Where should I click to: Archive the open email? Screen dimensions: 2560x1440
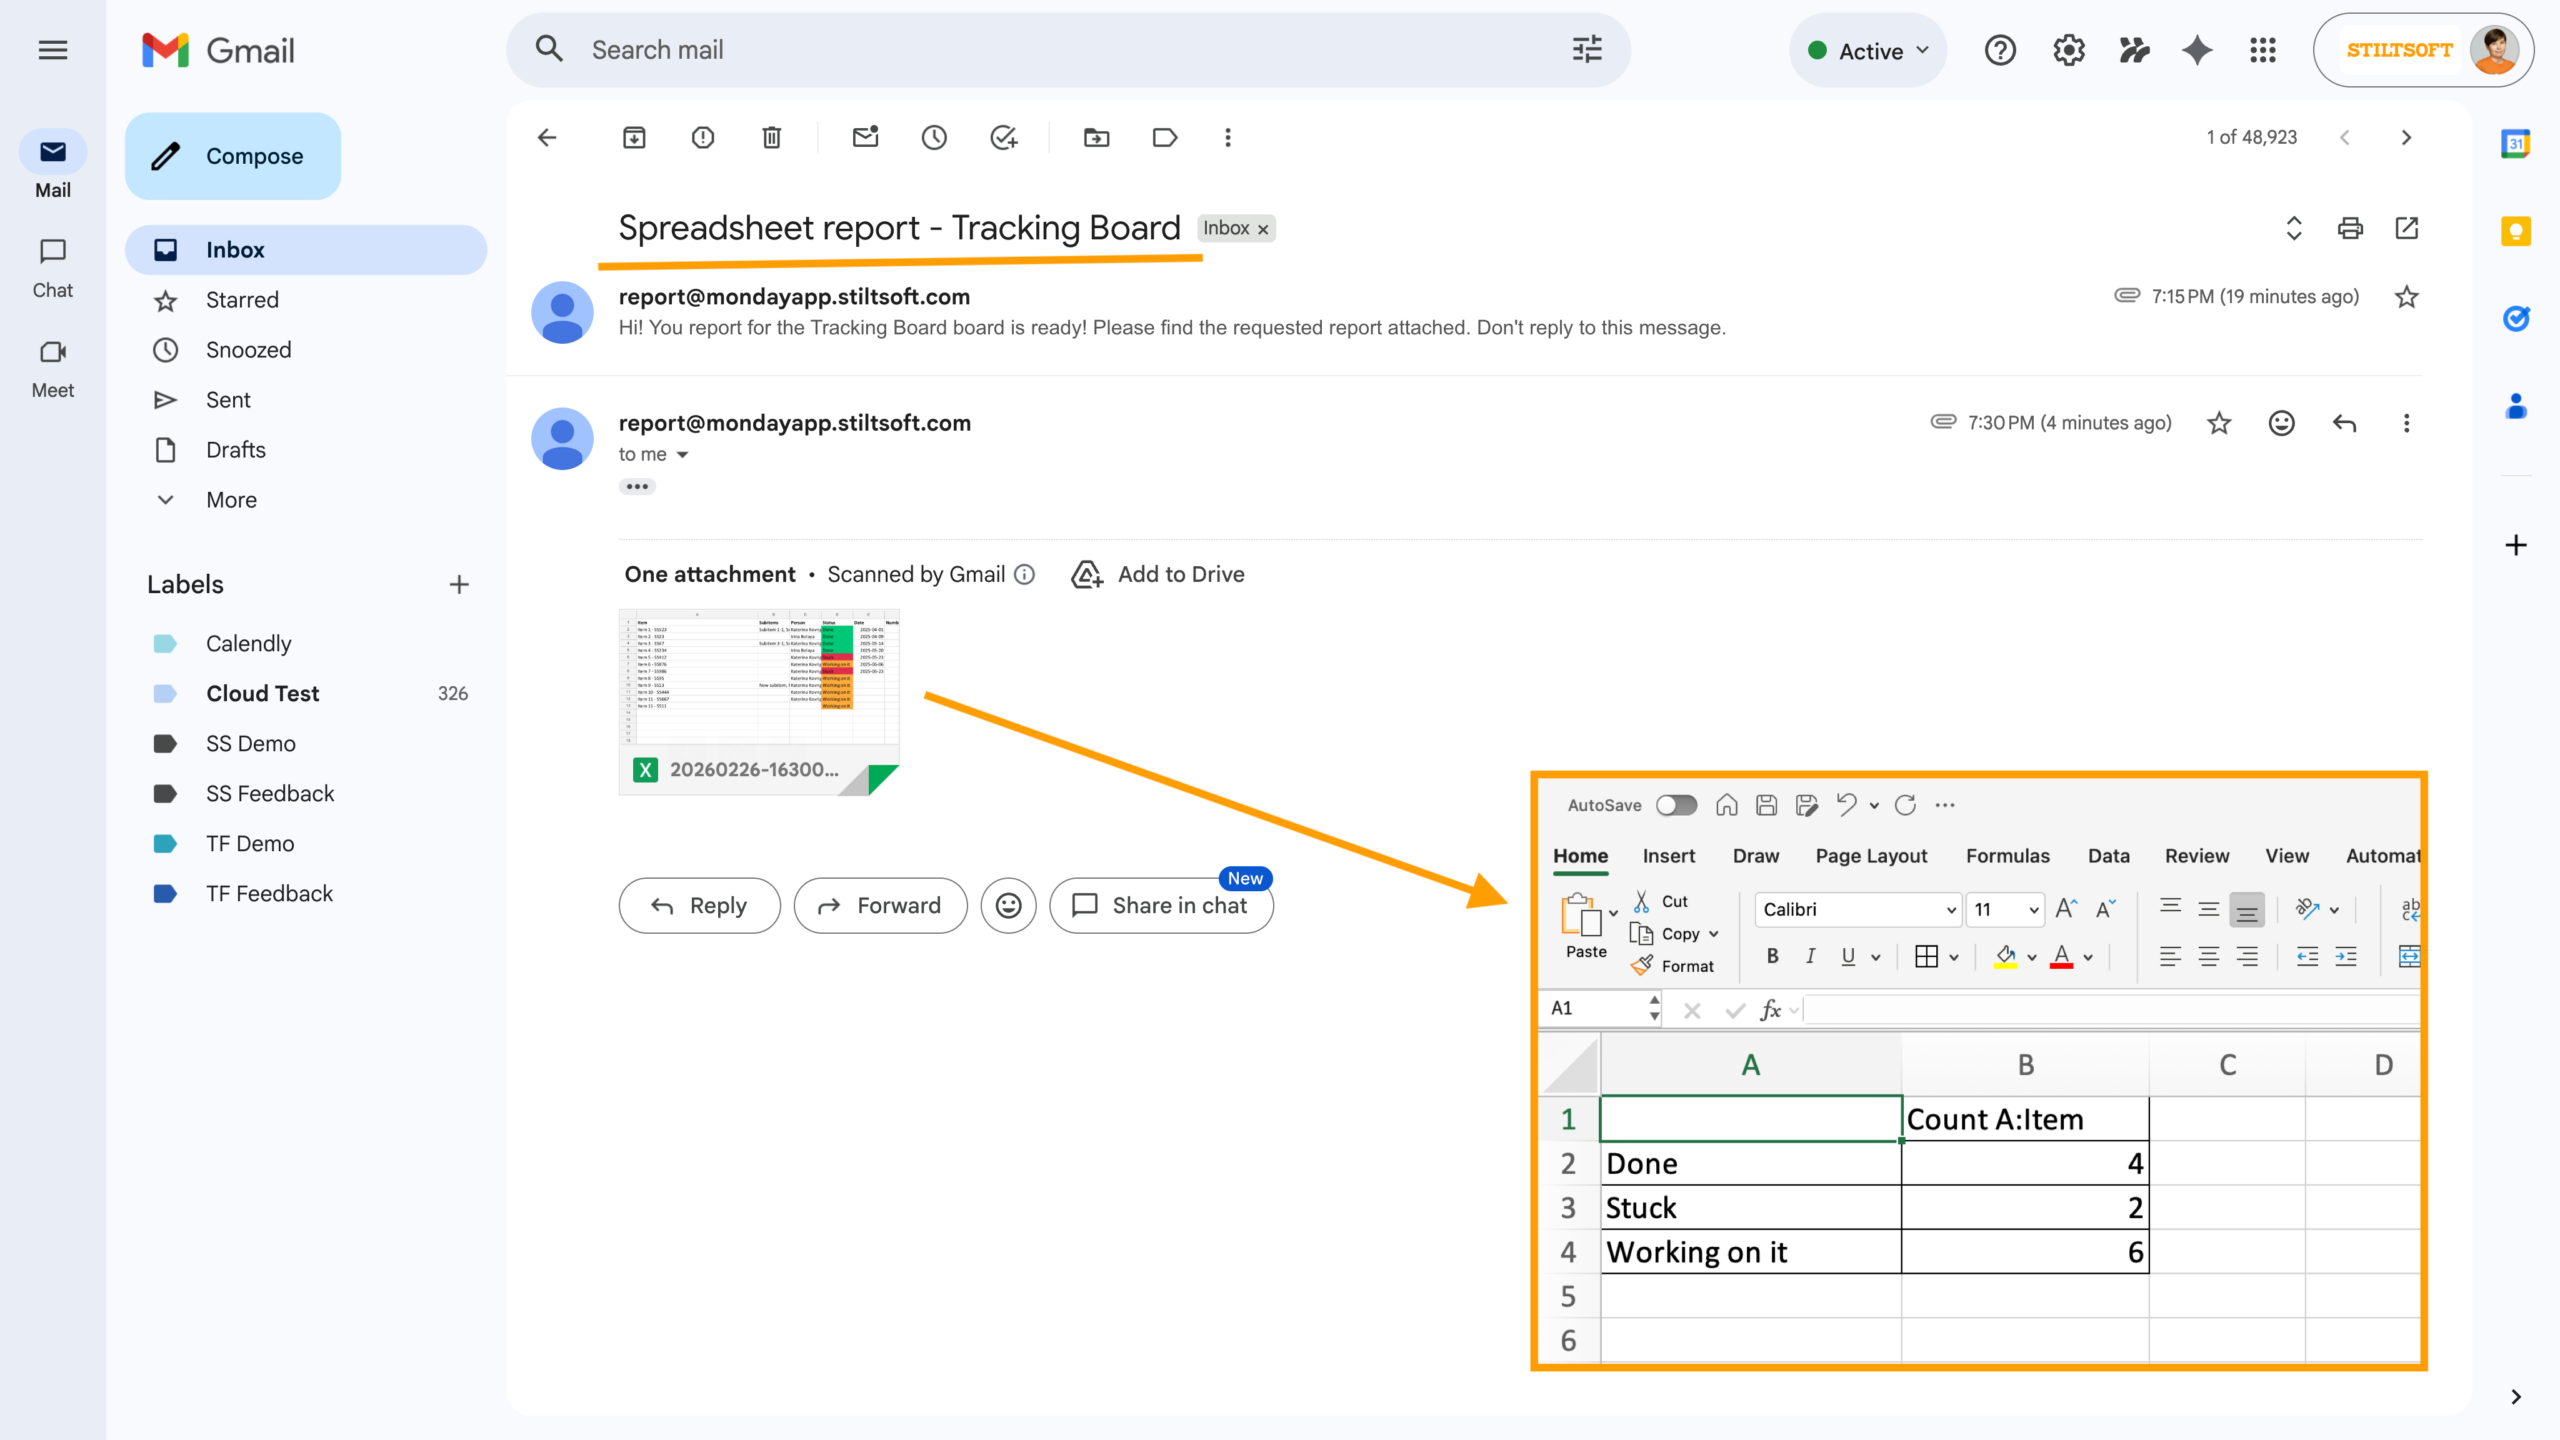(633, 138)
